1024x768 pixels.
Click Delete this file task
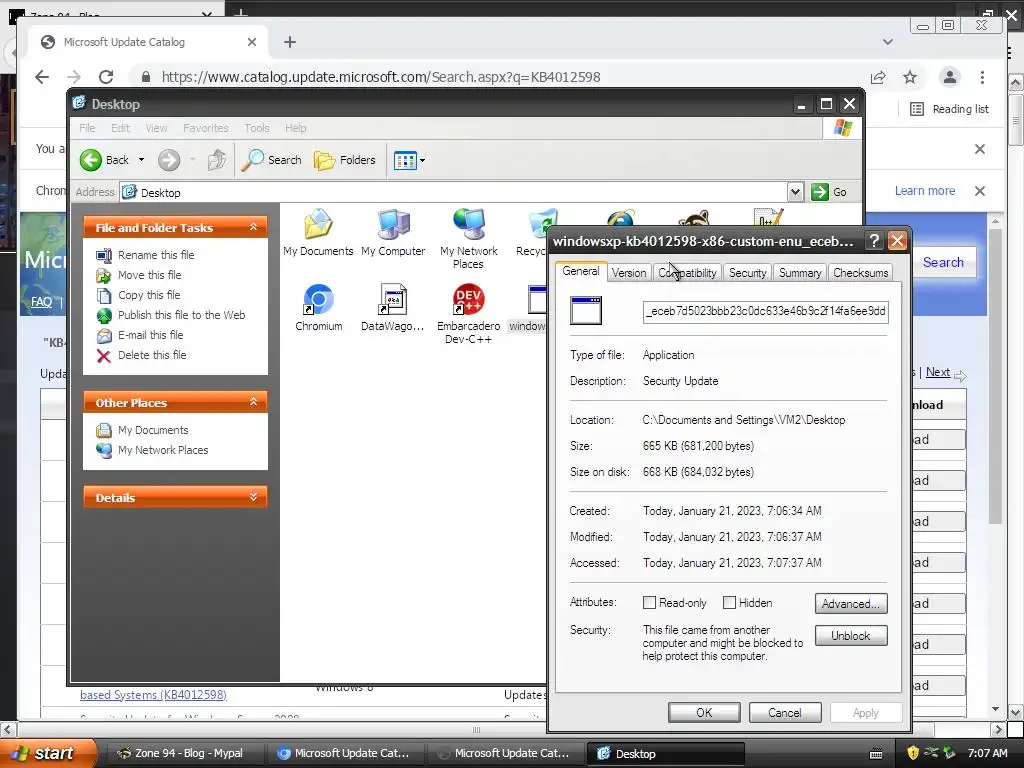(x=152, y=355)
